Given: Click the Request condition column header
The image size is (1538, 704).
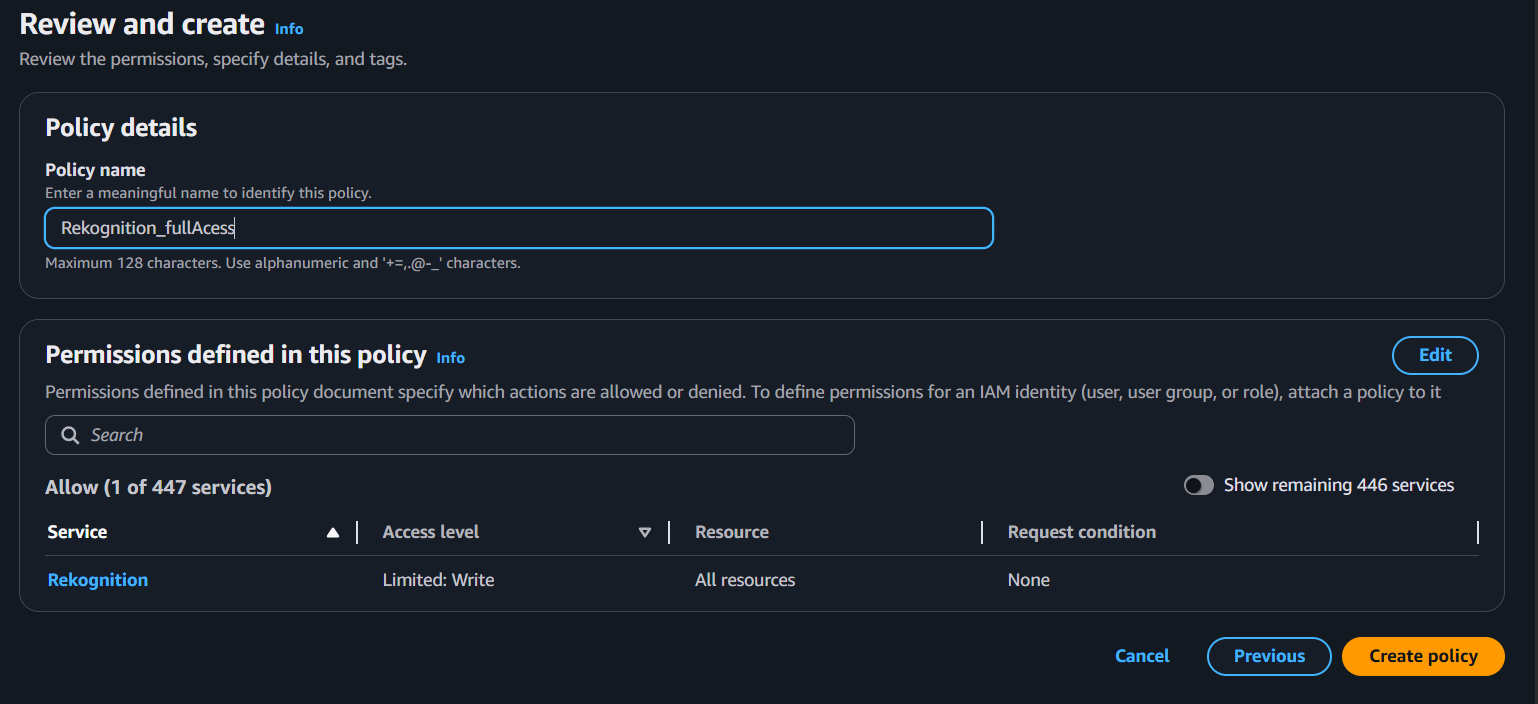Looking at the screenshot, I should coord(1082,532).
